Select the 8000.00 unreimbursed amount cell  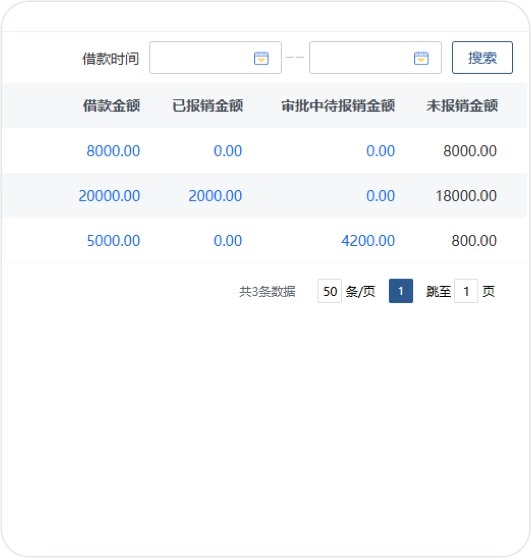[x=470, y=151]
